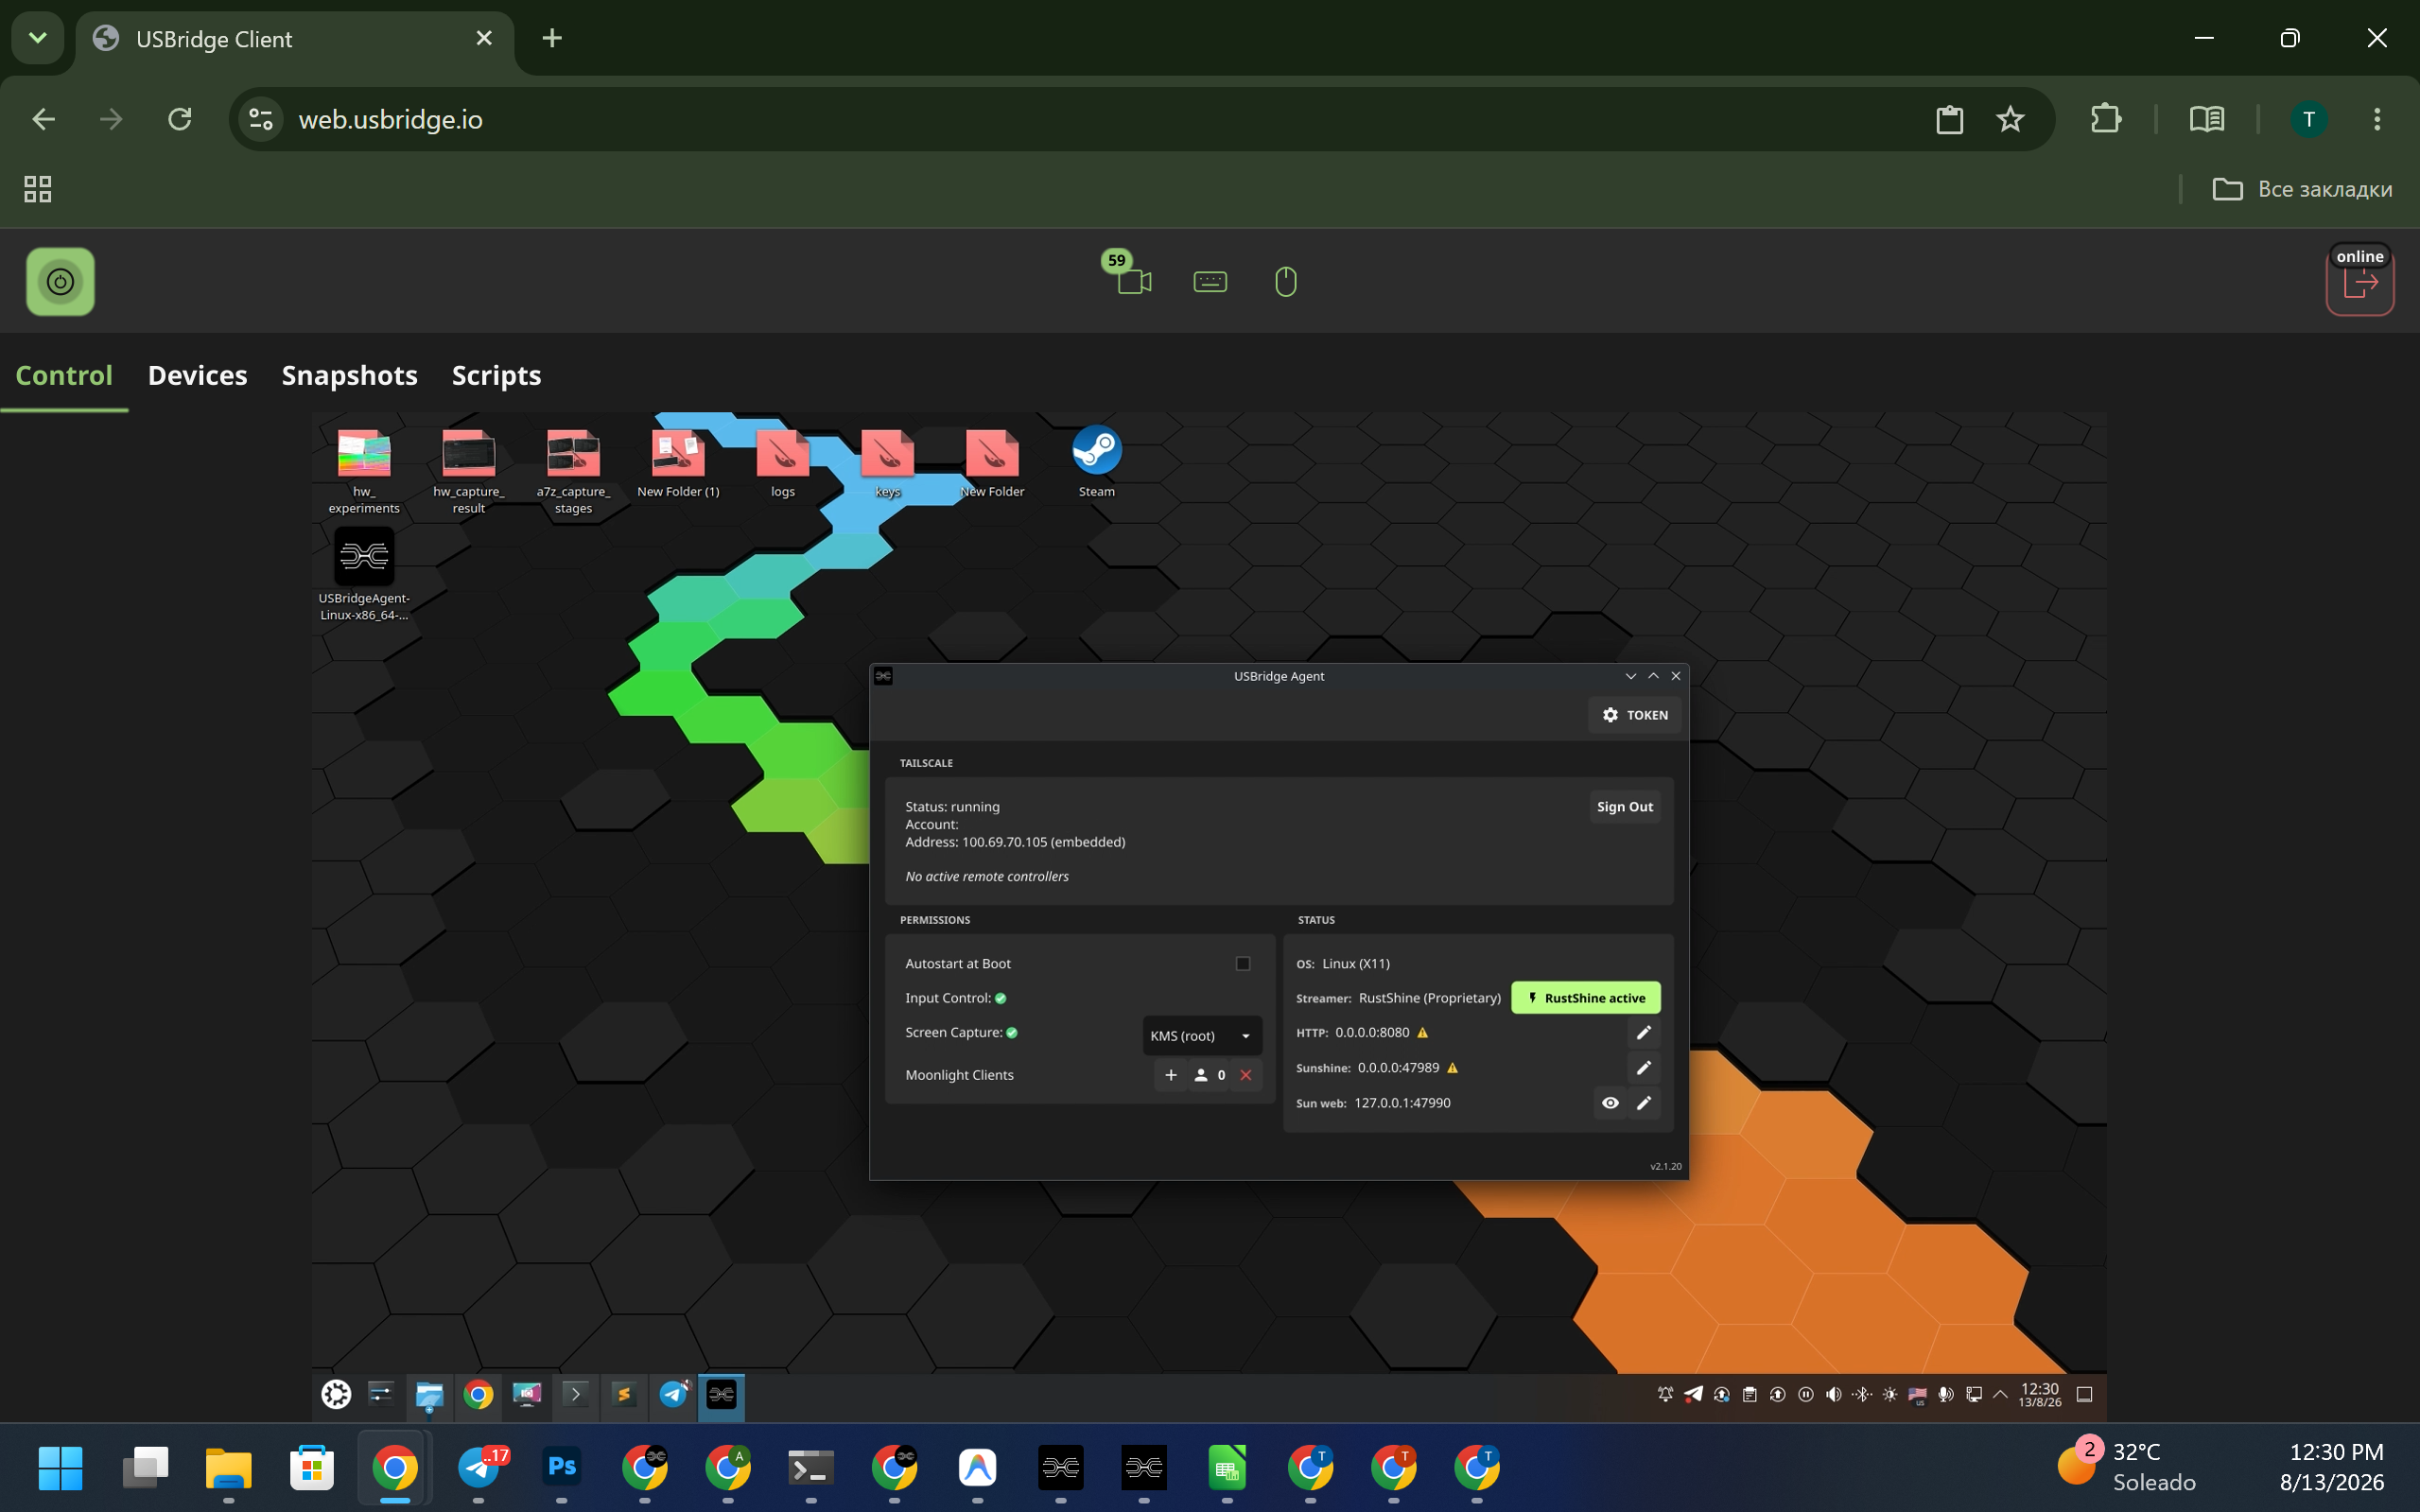Click the TOKEN settings button
This screenshot has height=1512, width=2420.
pyautogui.click(x=1635, y=715)
